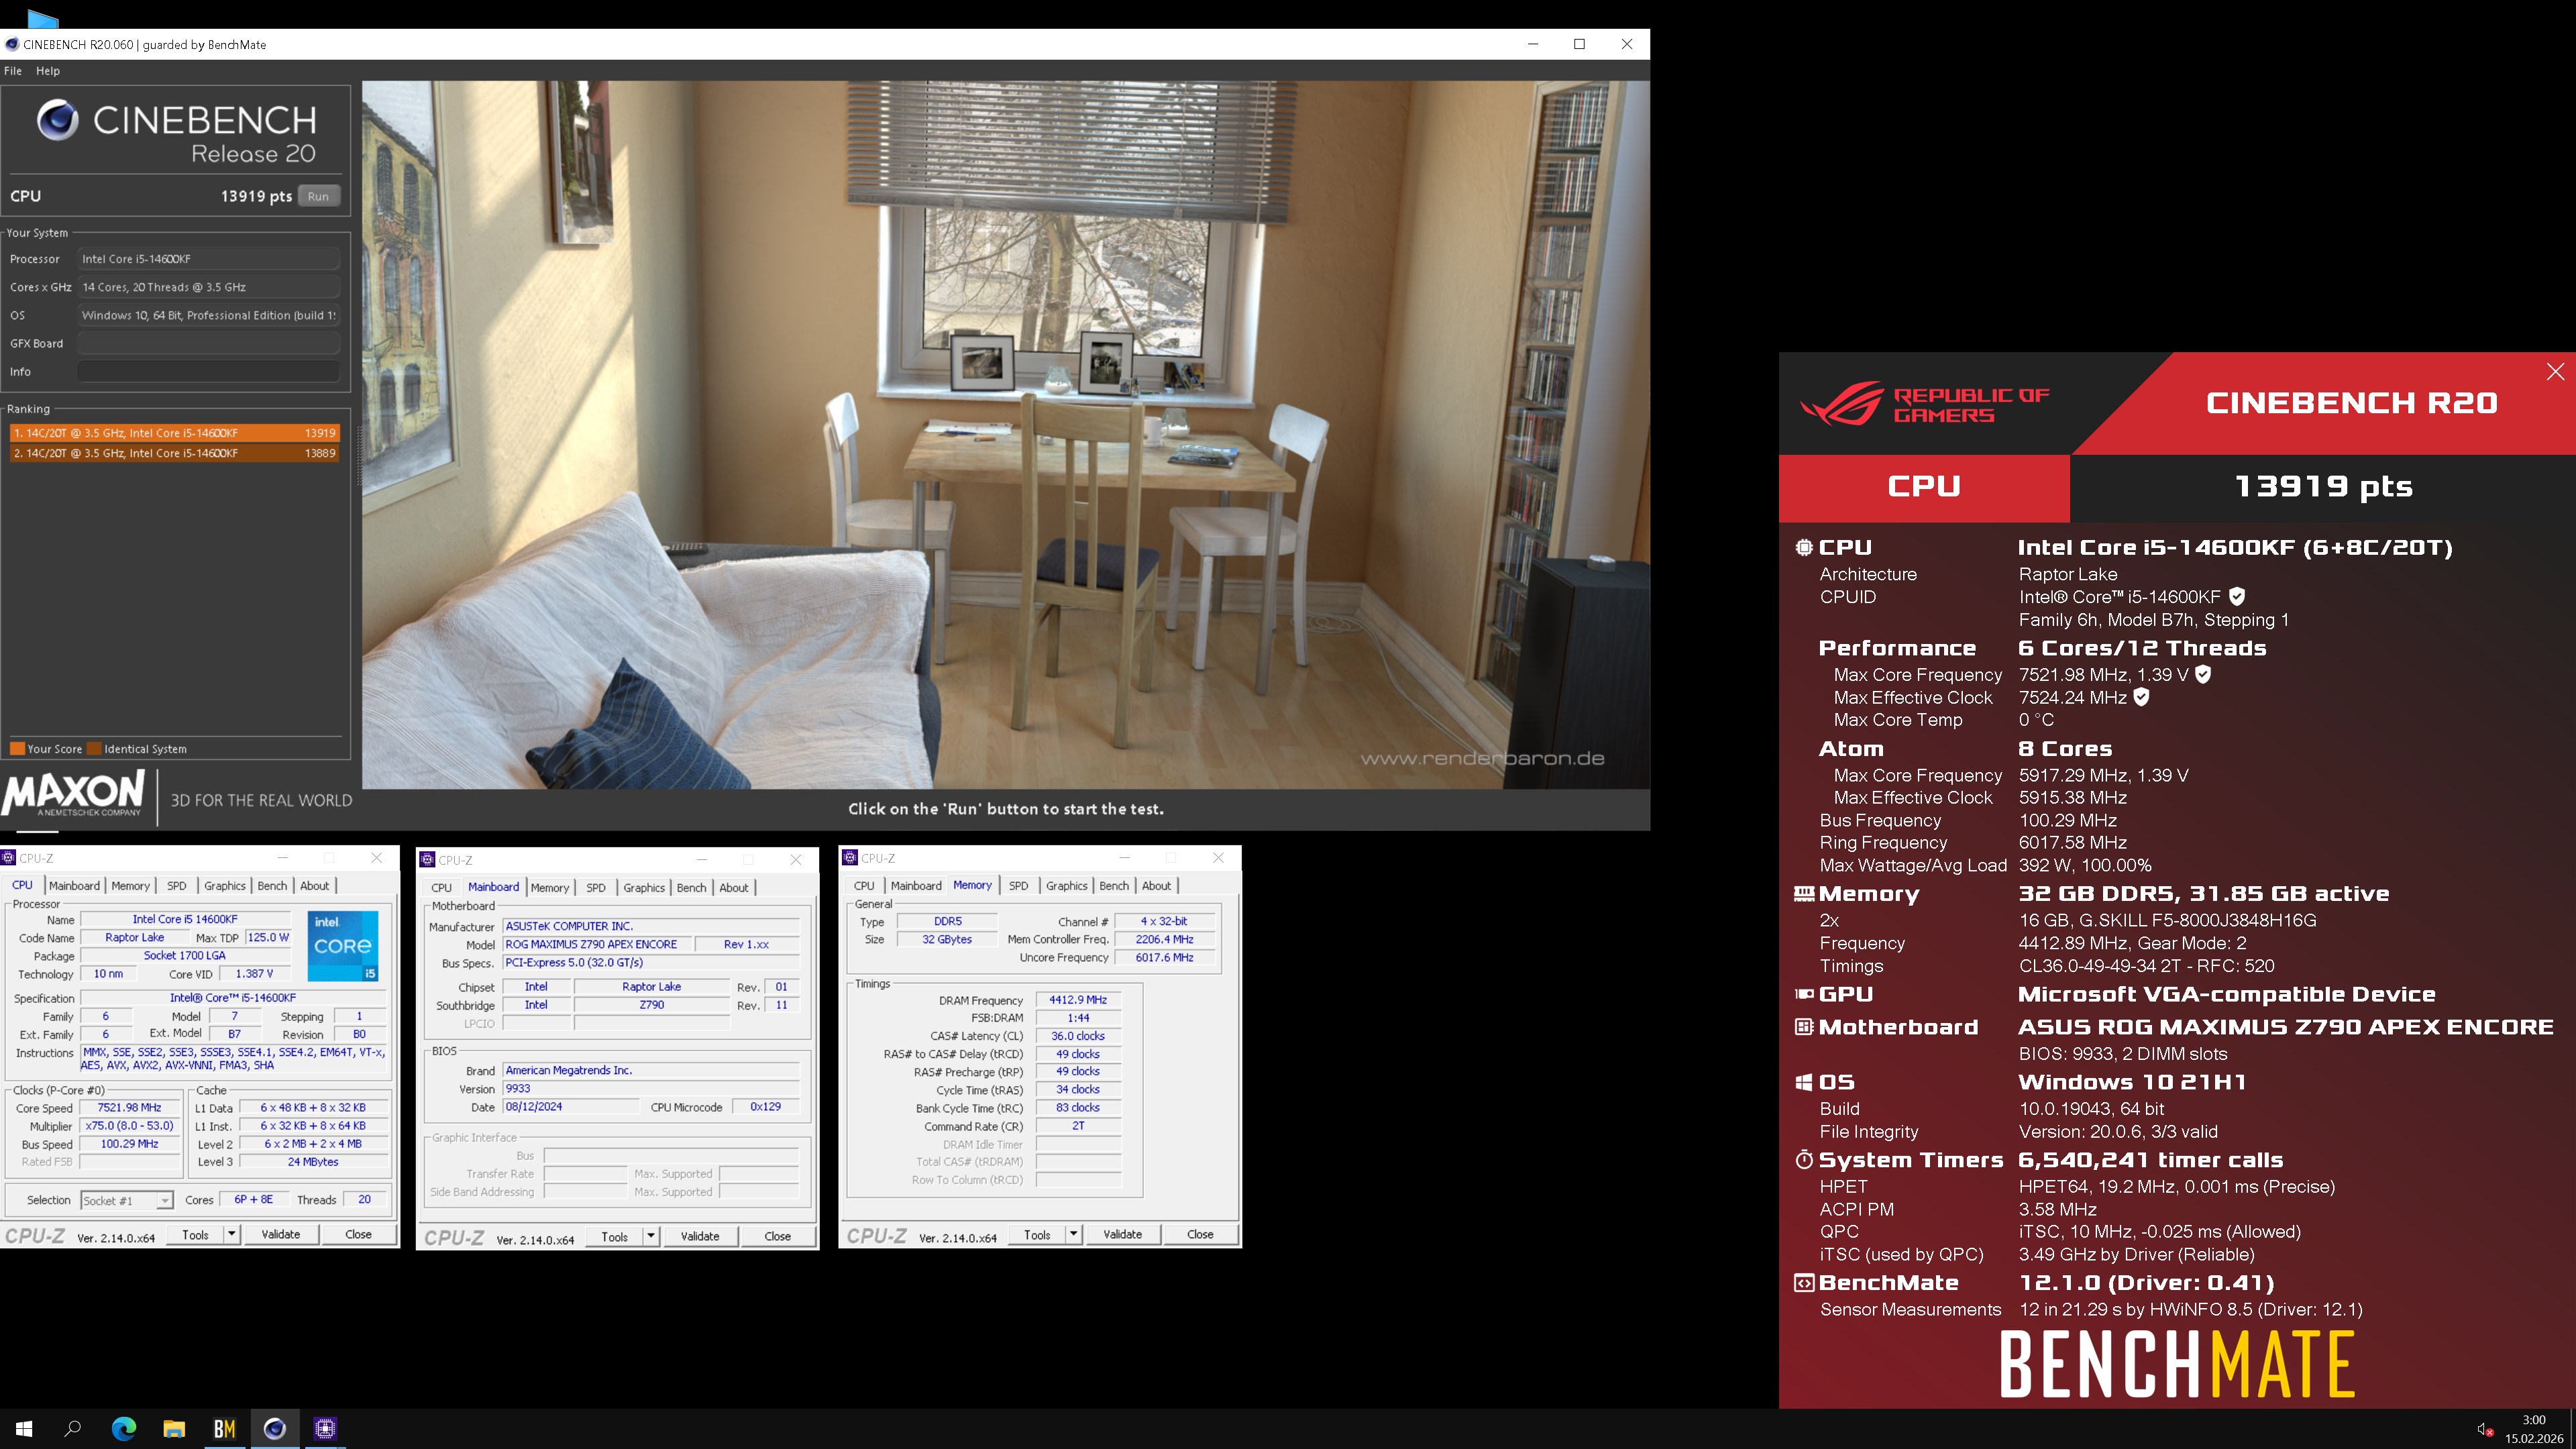This screenshot has height=1449, width=2576.
Task: Click the Memory module icon in BenchMate panel
Action: (1804, 893)
